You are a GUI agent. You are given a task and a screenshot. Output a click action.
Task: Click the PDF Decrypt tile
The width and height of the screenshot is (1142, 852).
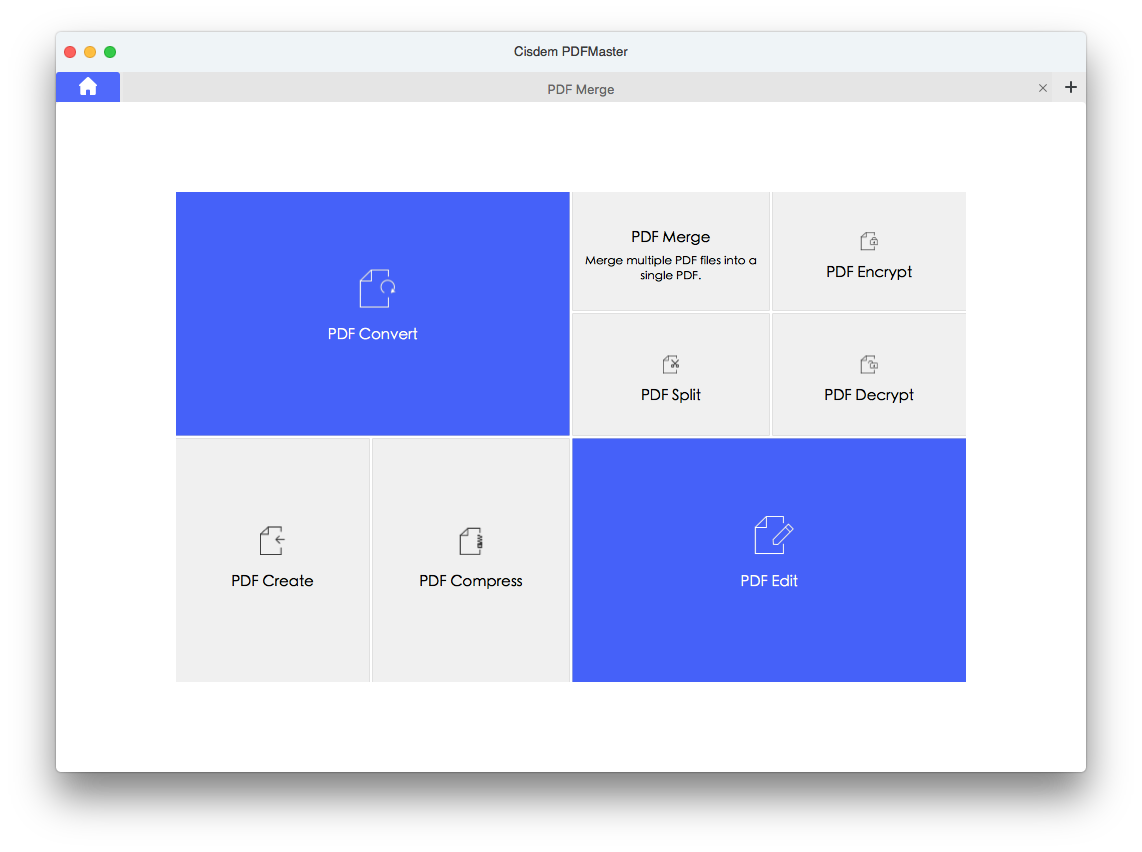pyautogui.click(x=869, y=374)
